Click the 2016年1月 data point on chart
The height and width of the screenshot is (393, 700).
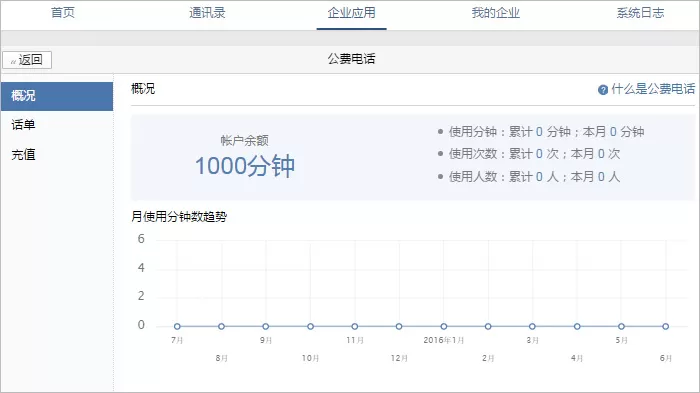(x=443, y=326)
